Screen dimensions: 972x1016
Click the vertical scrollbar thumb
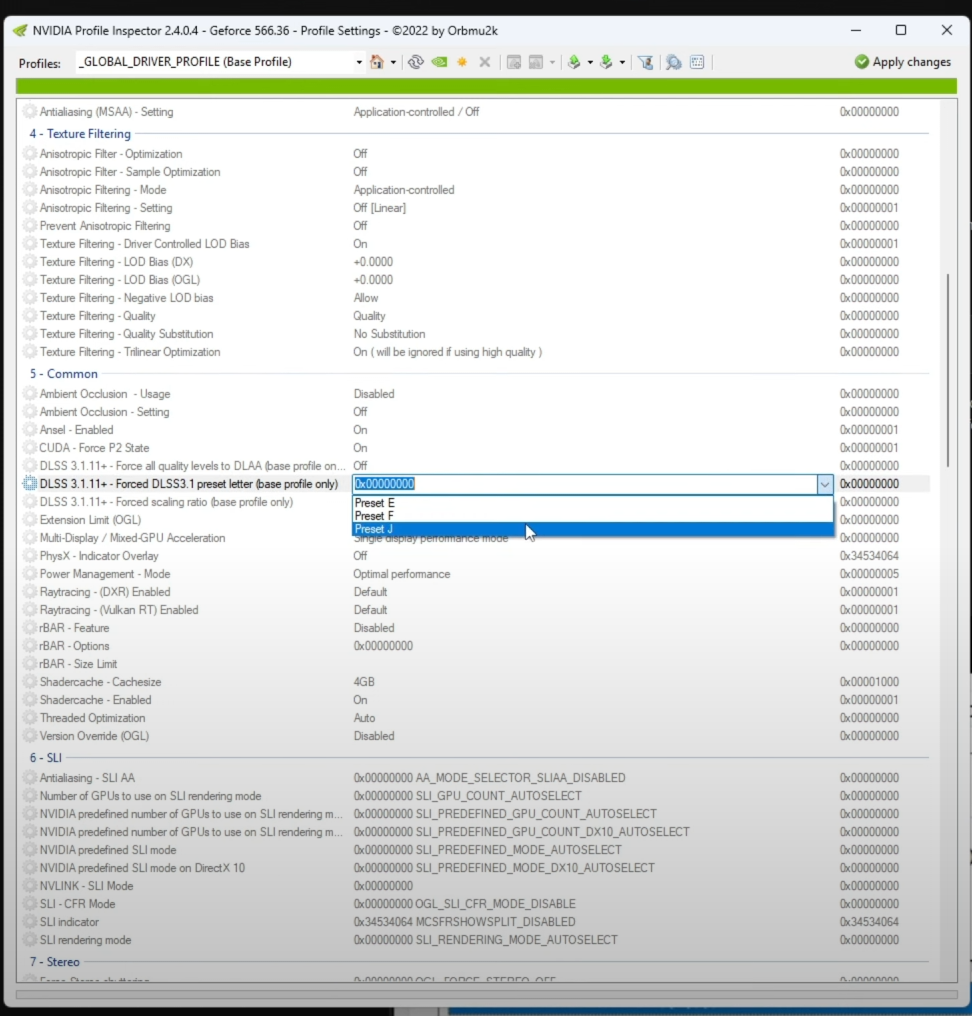tap(947, 360)
